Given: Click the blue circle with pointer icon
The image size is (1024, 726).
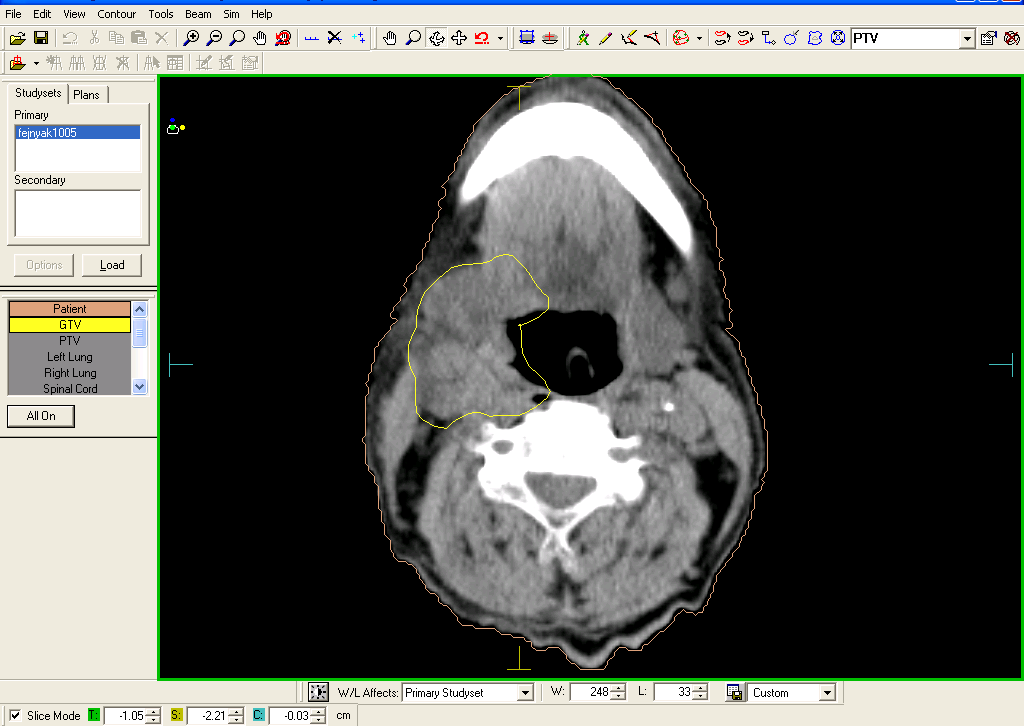Looking at the screenshot, I should 792,38.
